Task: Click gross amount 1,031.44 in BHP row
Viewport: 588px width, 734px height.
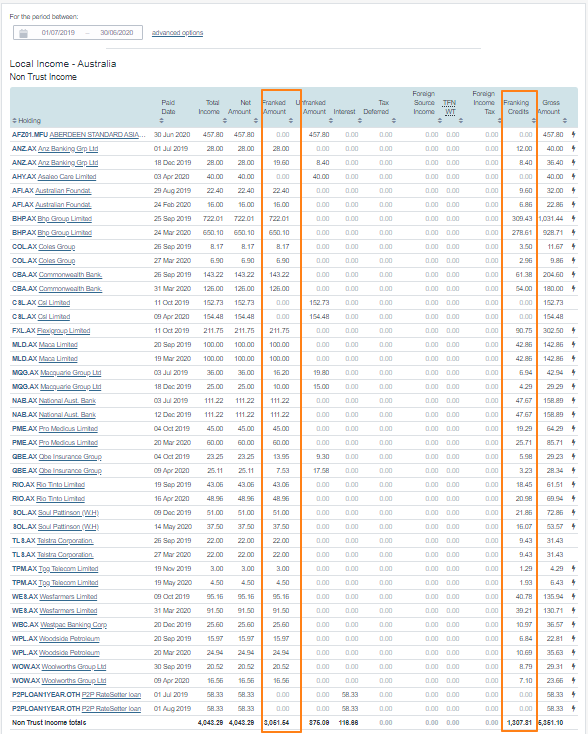Action: coord(551,219)
